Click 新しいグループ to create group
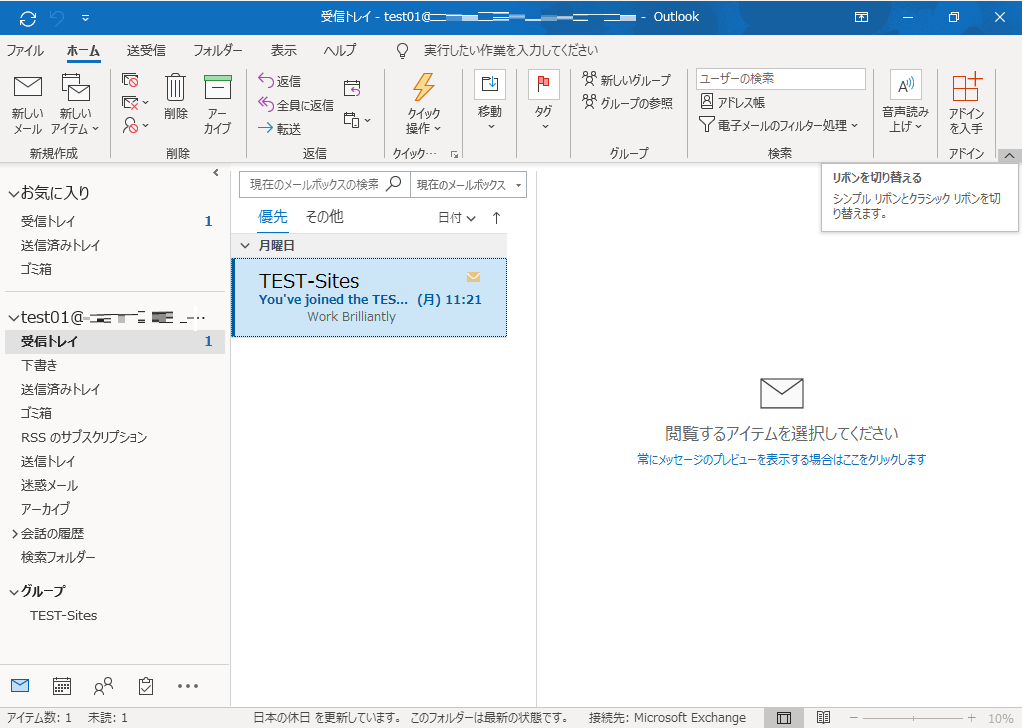1022x728 pixels. (x=626, y=80)
